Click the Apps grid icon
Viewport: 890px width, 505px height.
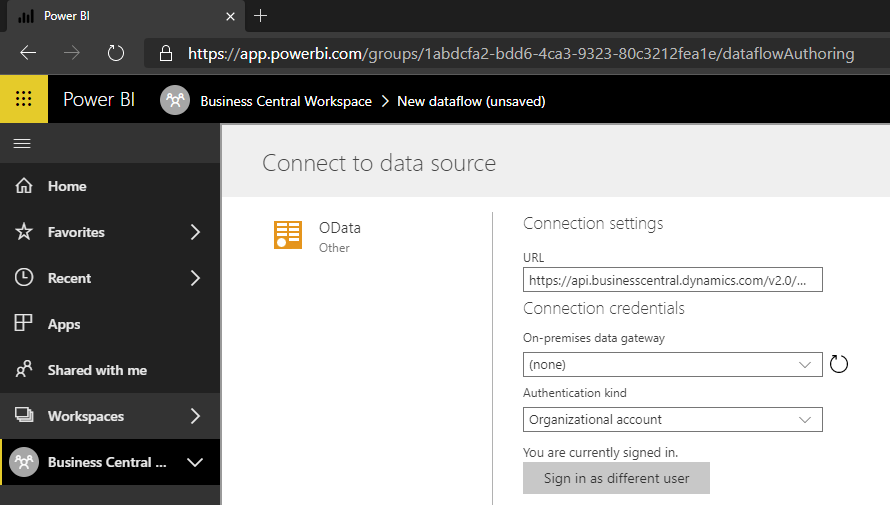23,323
